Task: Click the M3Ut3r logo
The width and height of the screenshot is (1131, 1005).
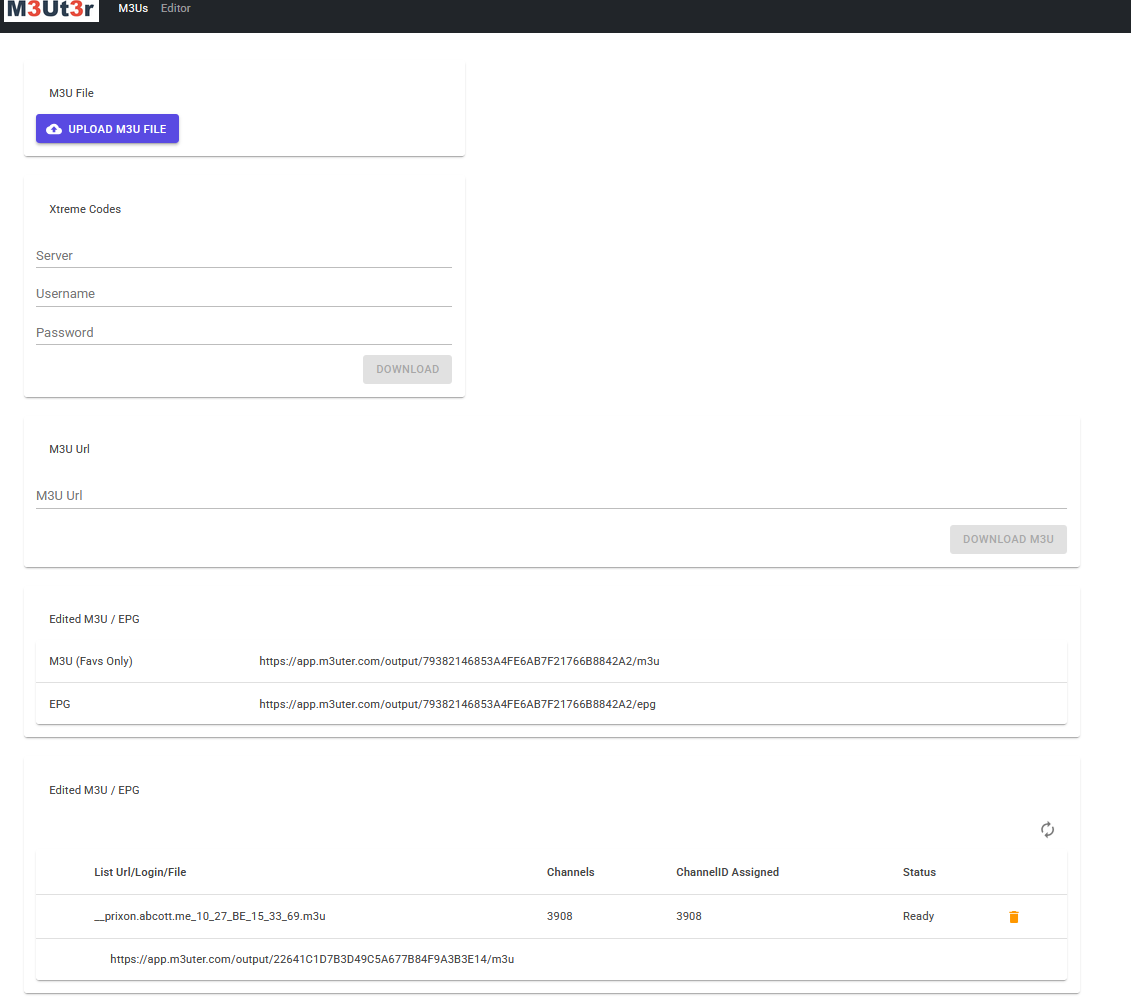Action: tap(51, 11)
